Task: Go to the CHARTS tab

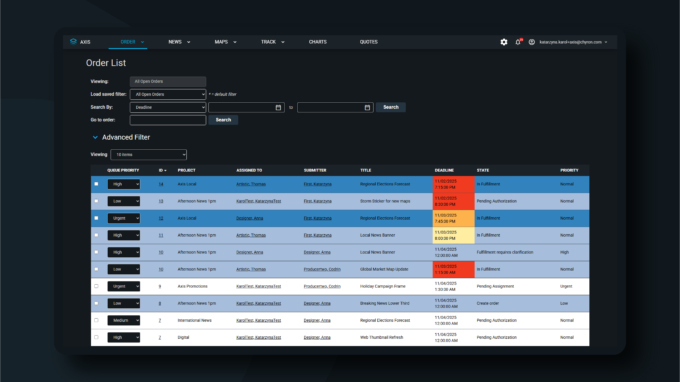Action: 317,42
